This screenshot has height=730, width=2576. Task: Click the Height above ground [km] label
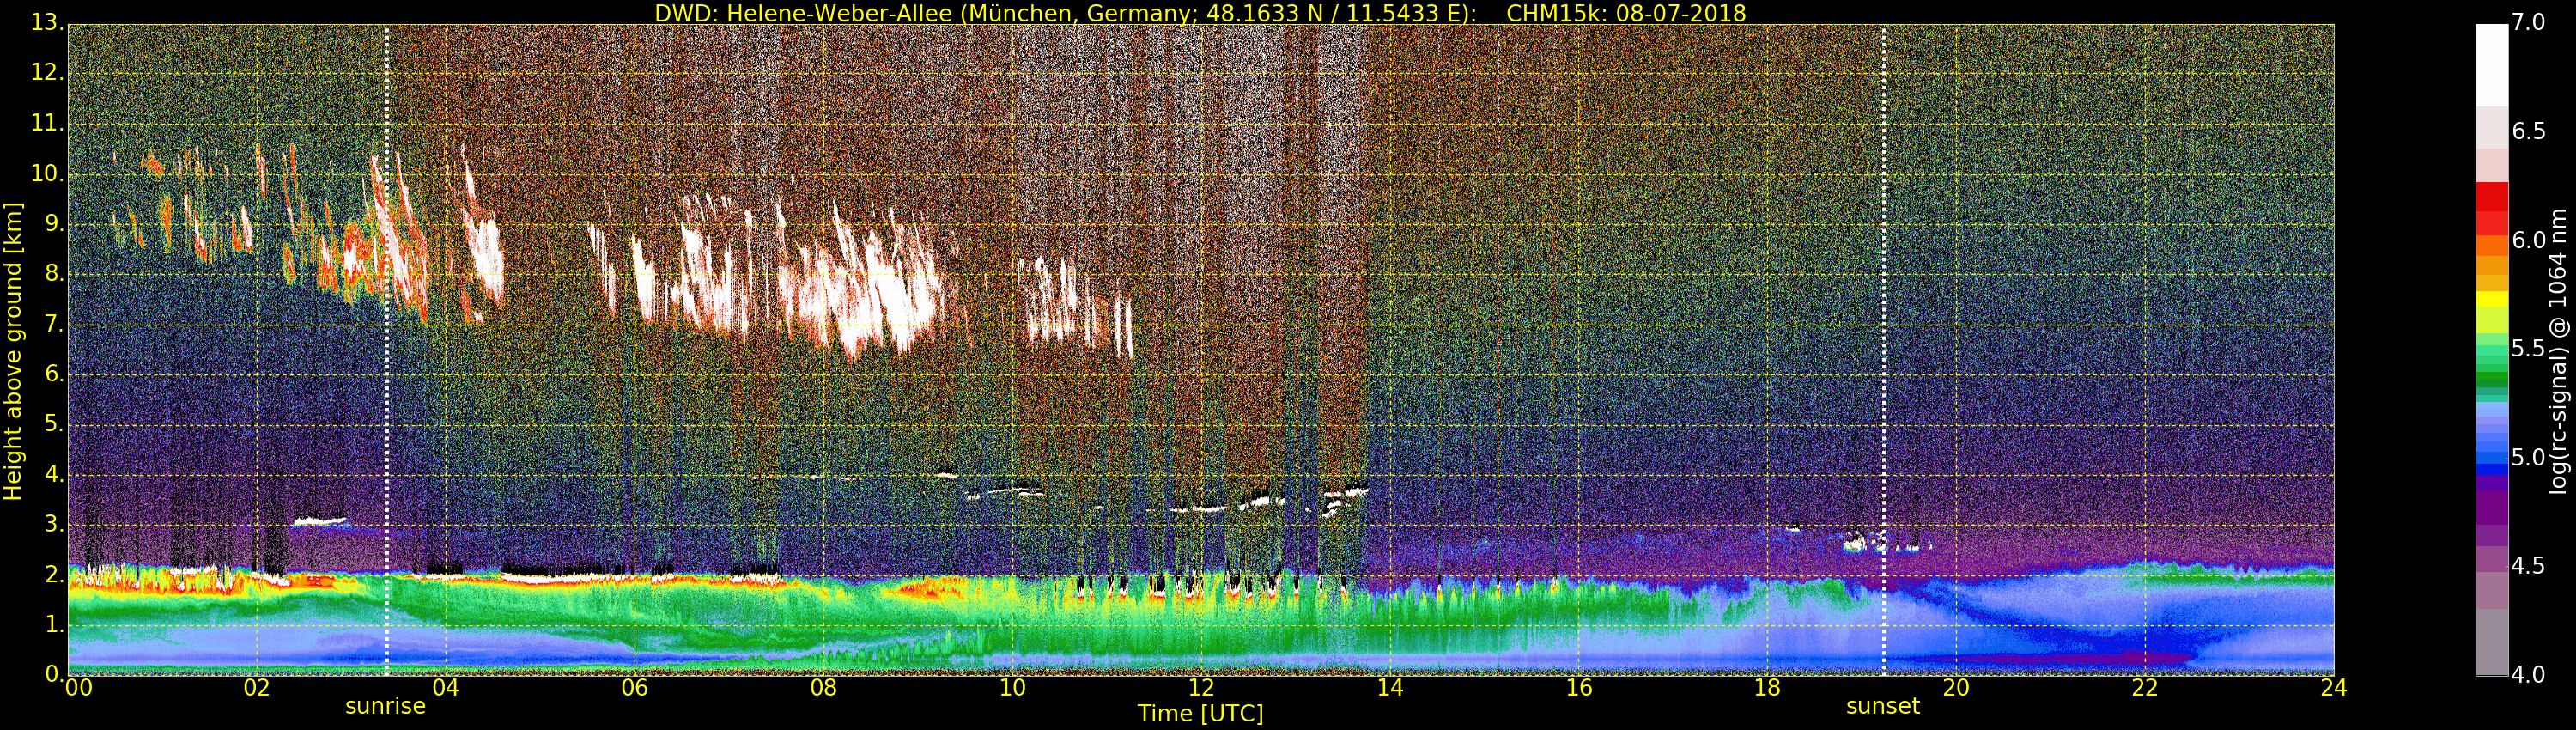(x=13, y=351)
